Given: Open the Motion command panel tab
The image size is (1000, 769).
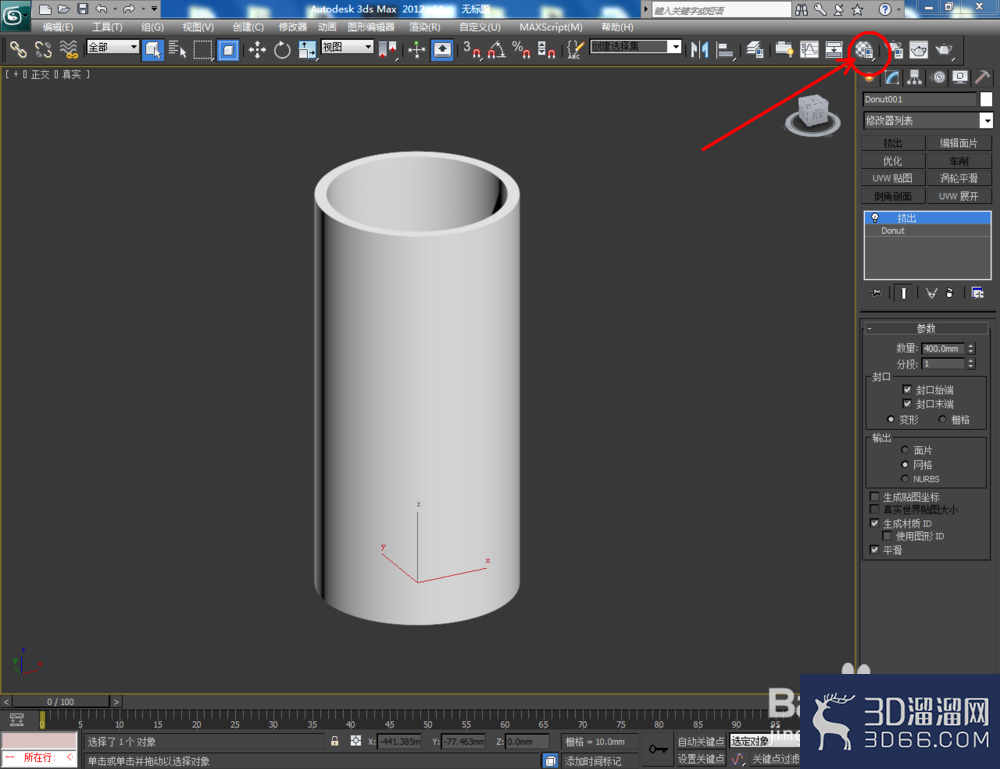Looking at the screenshot, I should 938,77.
